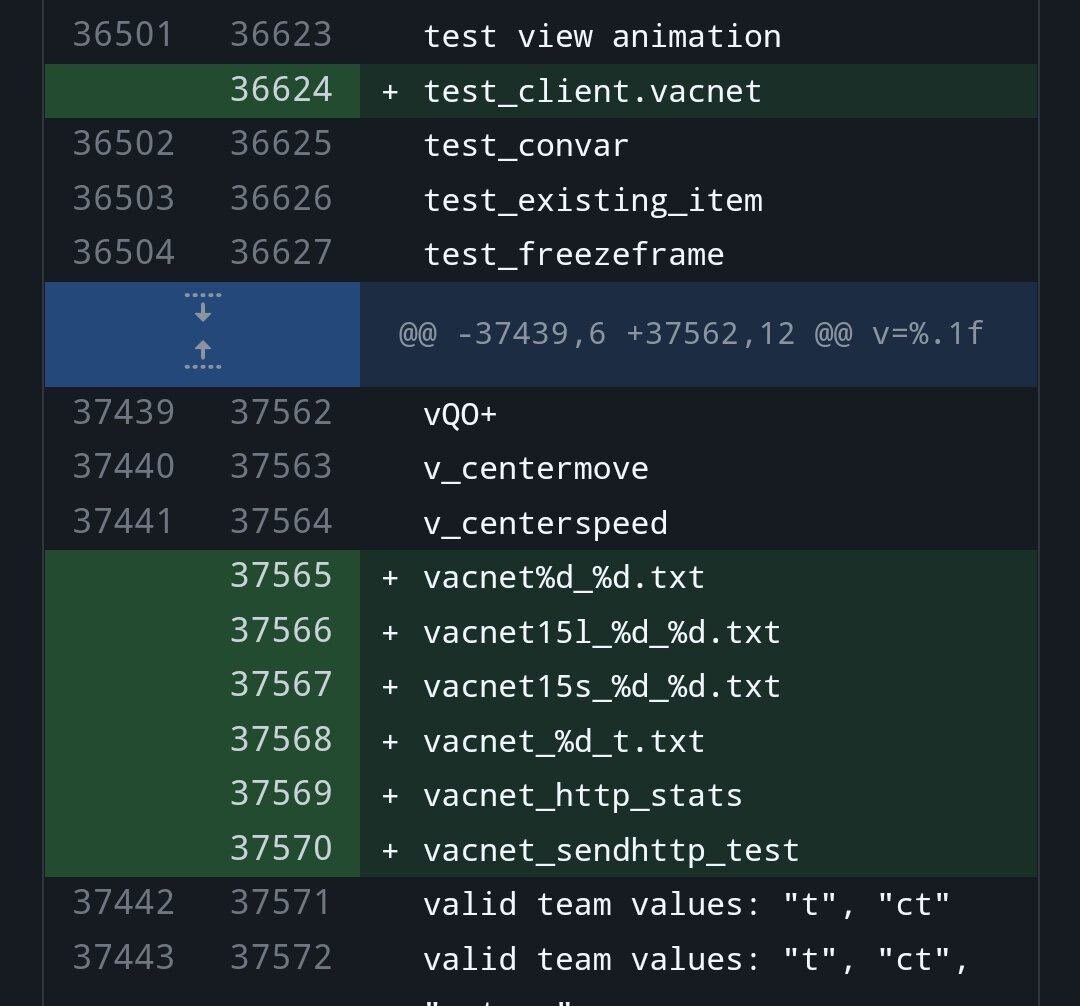The width and height of the screenshot is (1080, 1006).
Task: Click the plus marker beside vacnet15l_%d_%d.txt
Action: pos(390,632)
